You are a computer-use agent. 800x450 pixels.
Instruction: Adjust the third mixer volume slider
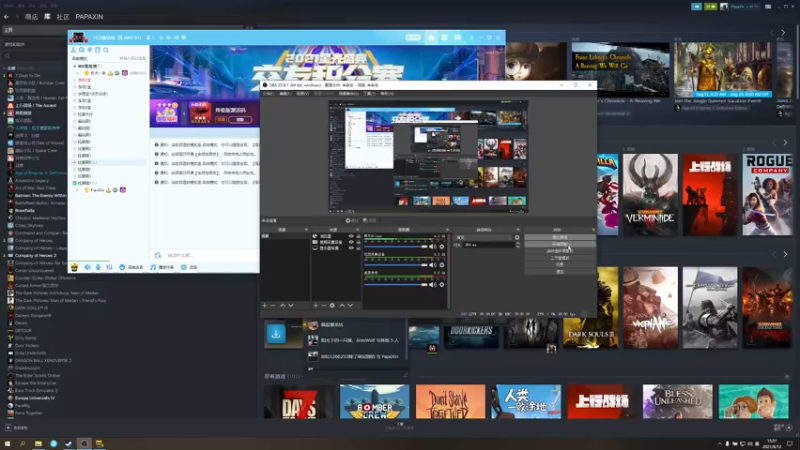[x=396, y=285]
